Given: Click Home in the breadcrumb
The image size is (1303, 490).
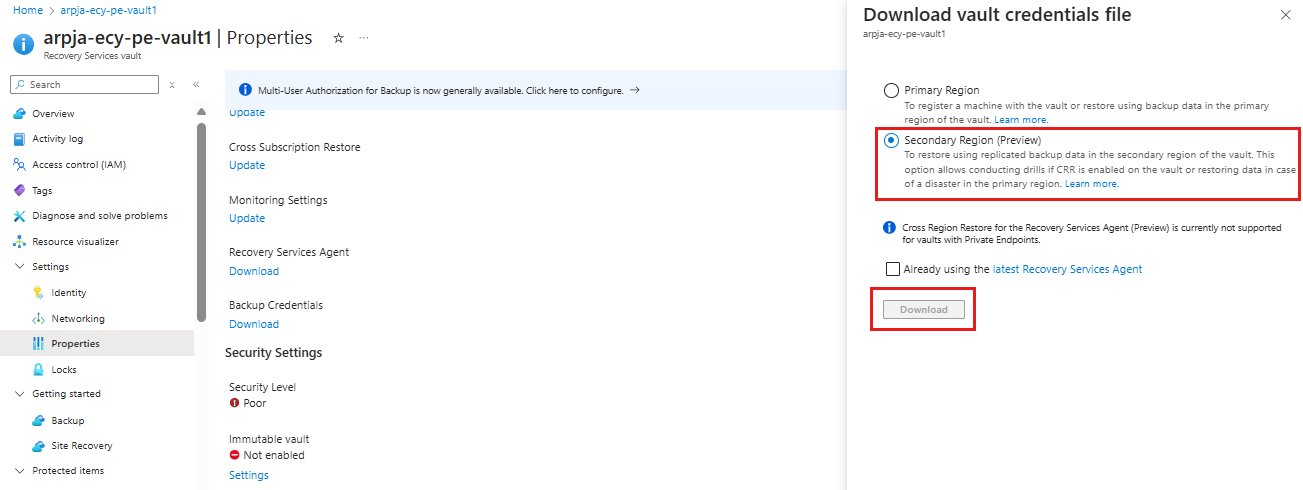Looking at the screenshot, I should [x=29, y=10].
